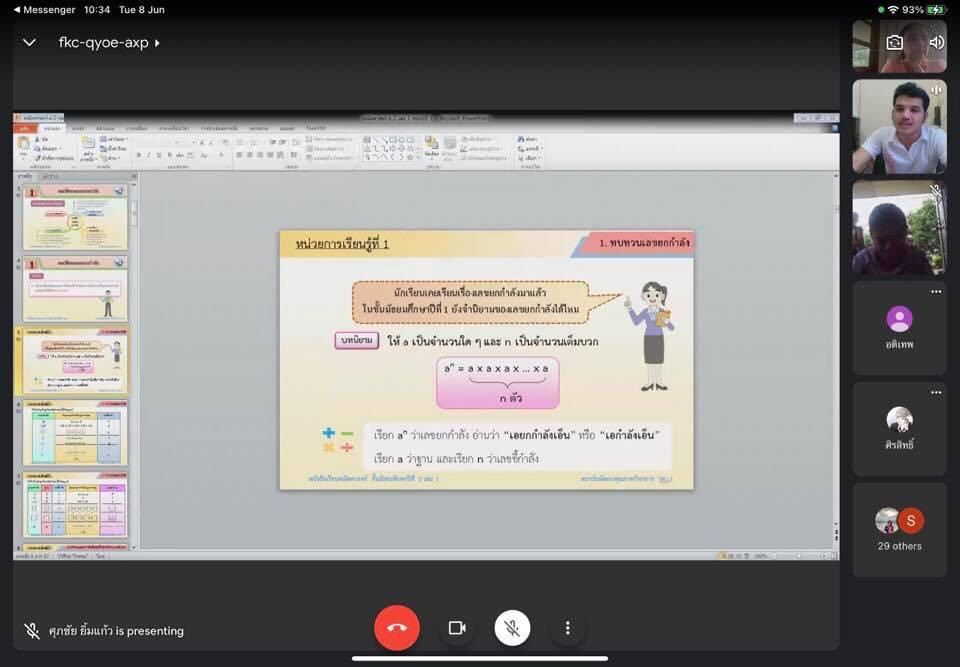This screenshot has height=667, width=960.
Task: Change audio output via the speaker icon
Action: [x=936, y=43]
